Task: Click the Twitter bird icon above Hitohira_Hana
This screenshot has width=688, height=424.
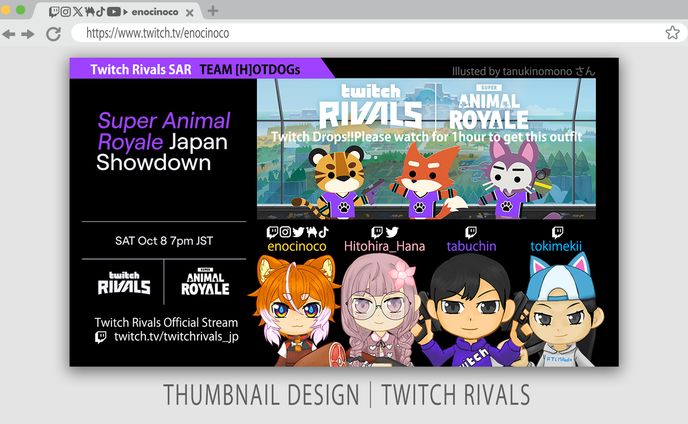Action: pyautogui.click(x=391, y=232)
